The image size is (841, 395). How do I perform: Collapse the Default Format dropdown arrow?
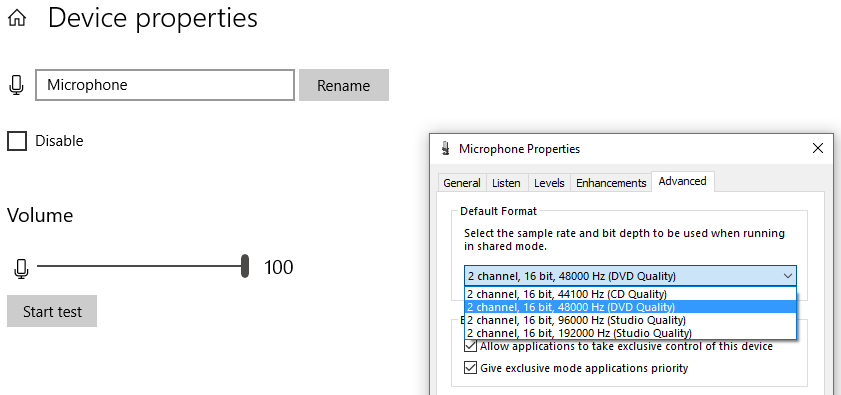(x=787, y=276)
